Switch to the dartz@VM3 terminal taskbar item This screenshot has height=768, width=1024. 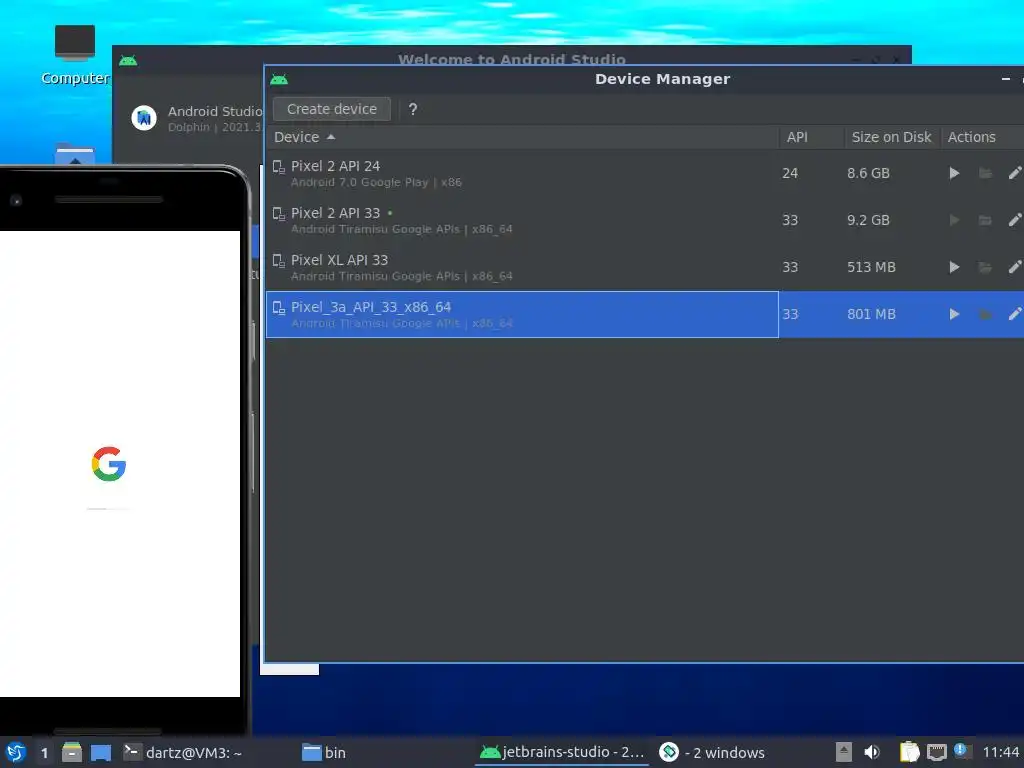click(183, 752)
